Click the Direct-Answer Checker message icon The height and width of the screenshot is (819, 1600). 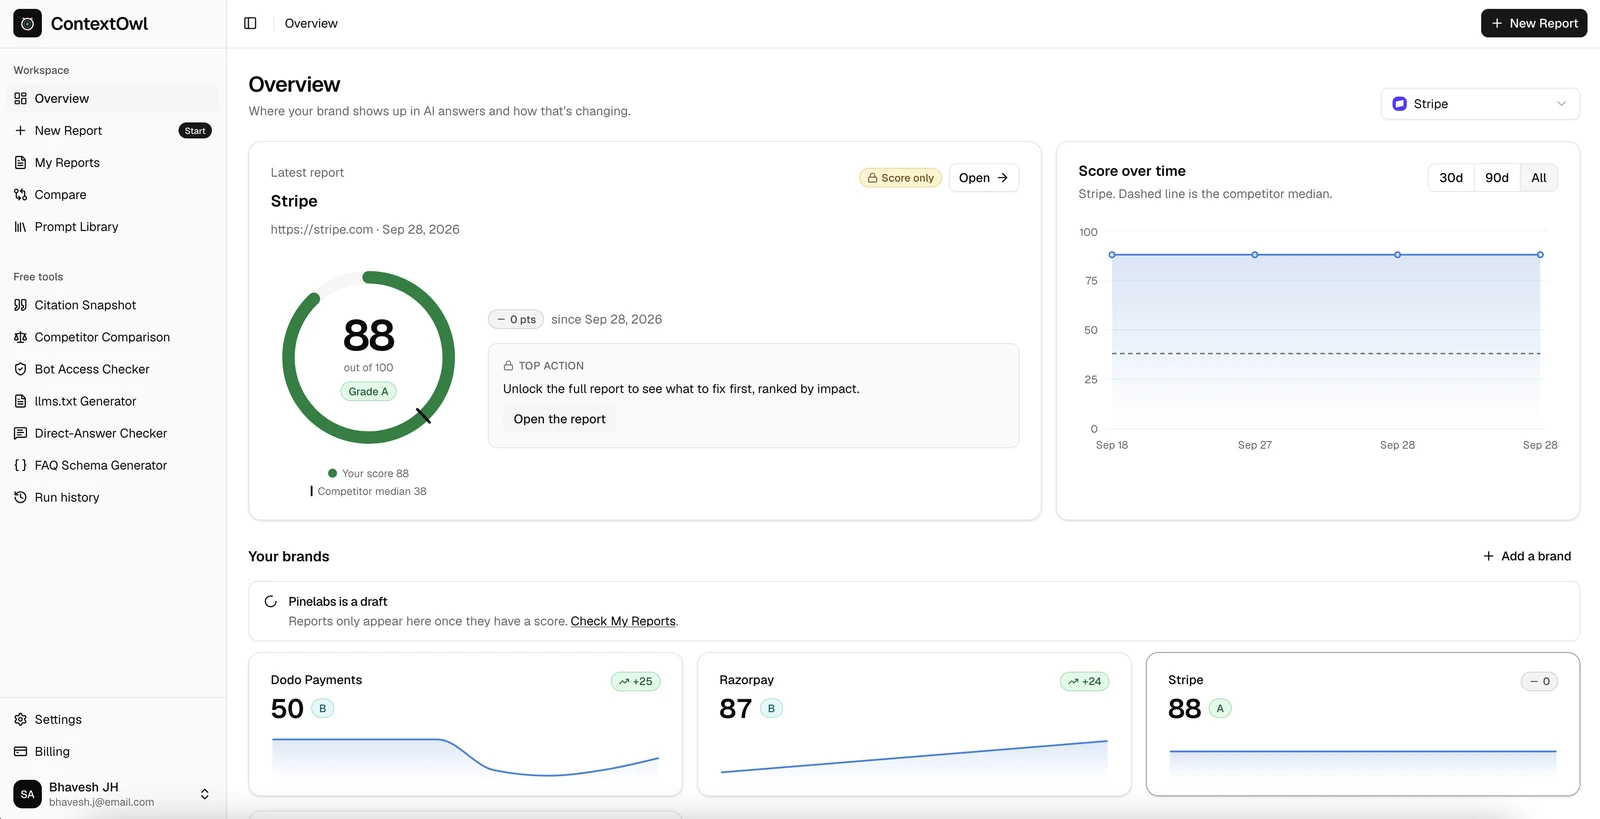click(x=20, y=433)
